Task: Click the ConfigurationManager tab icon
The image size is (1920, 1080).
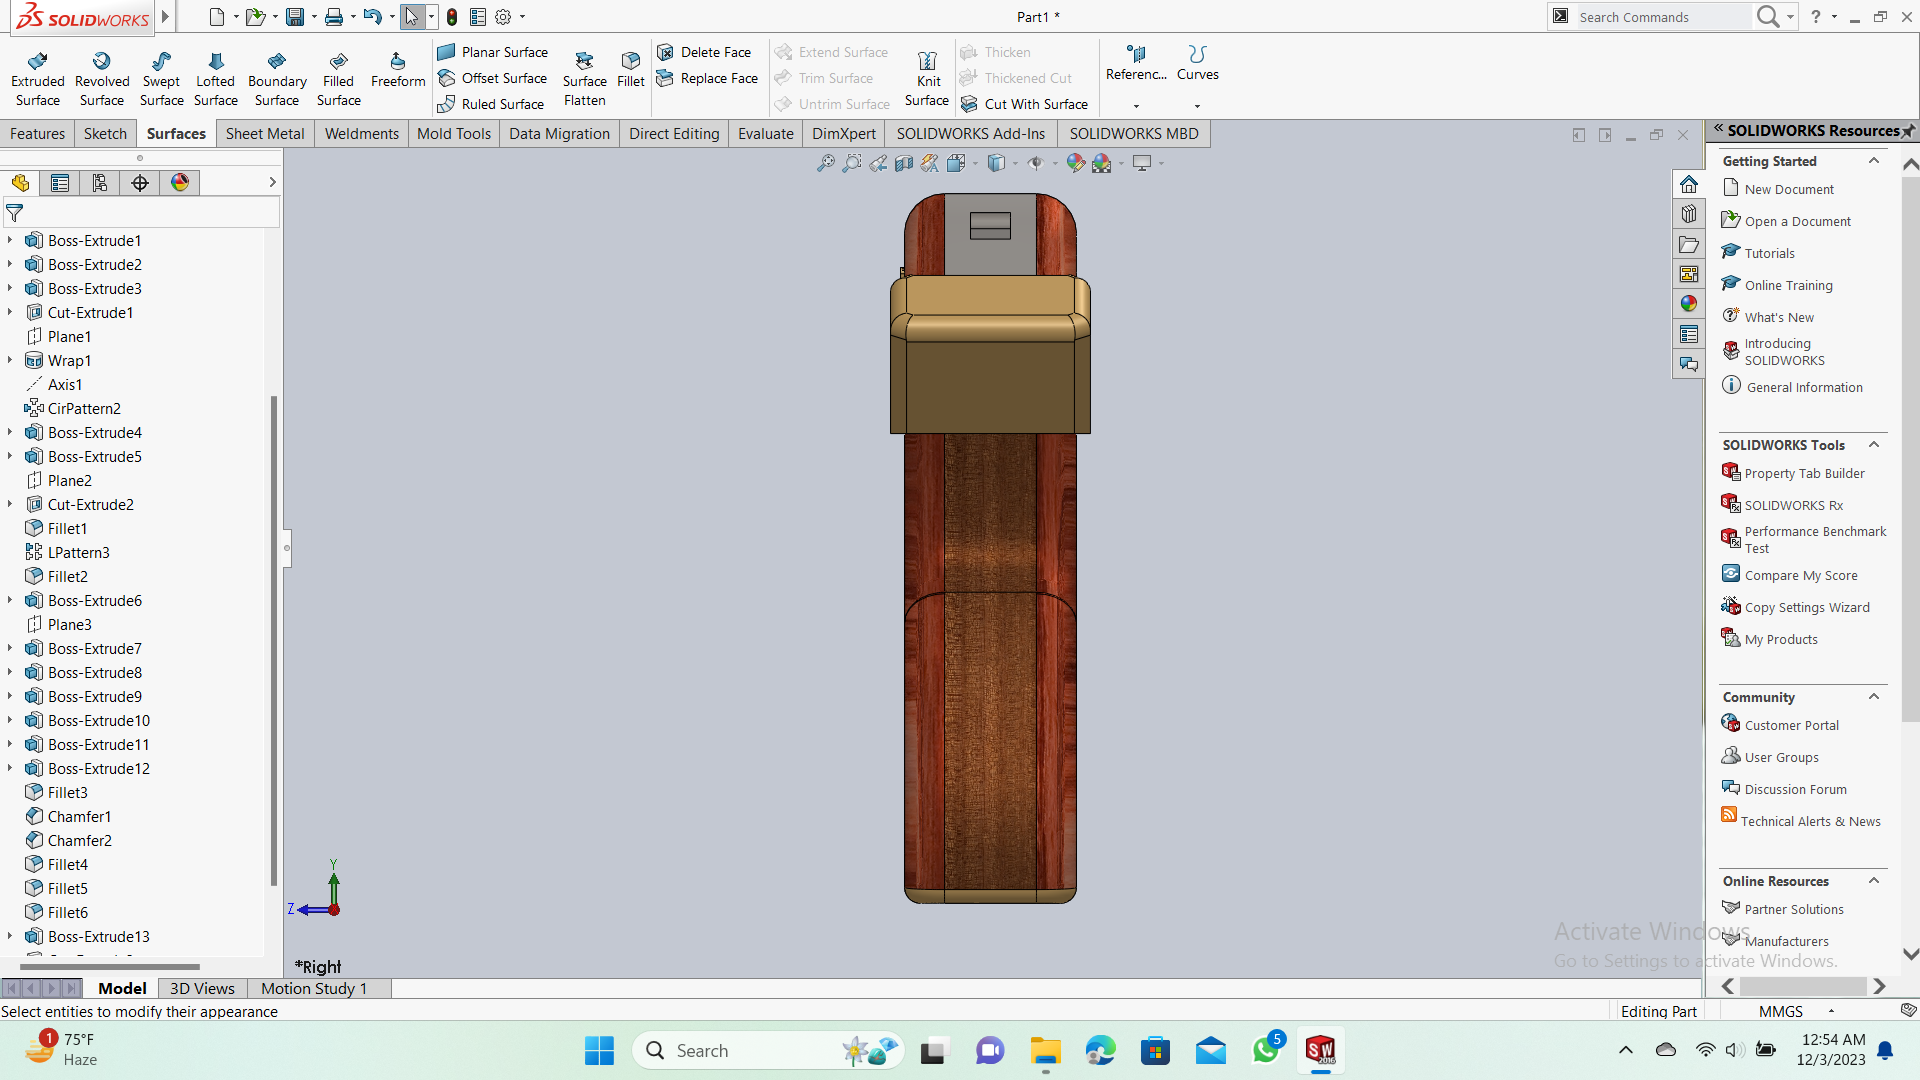Action: coord(100,182)
